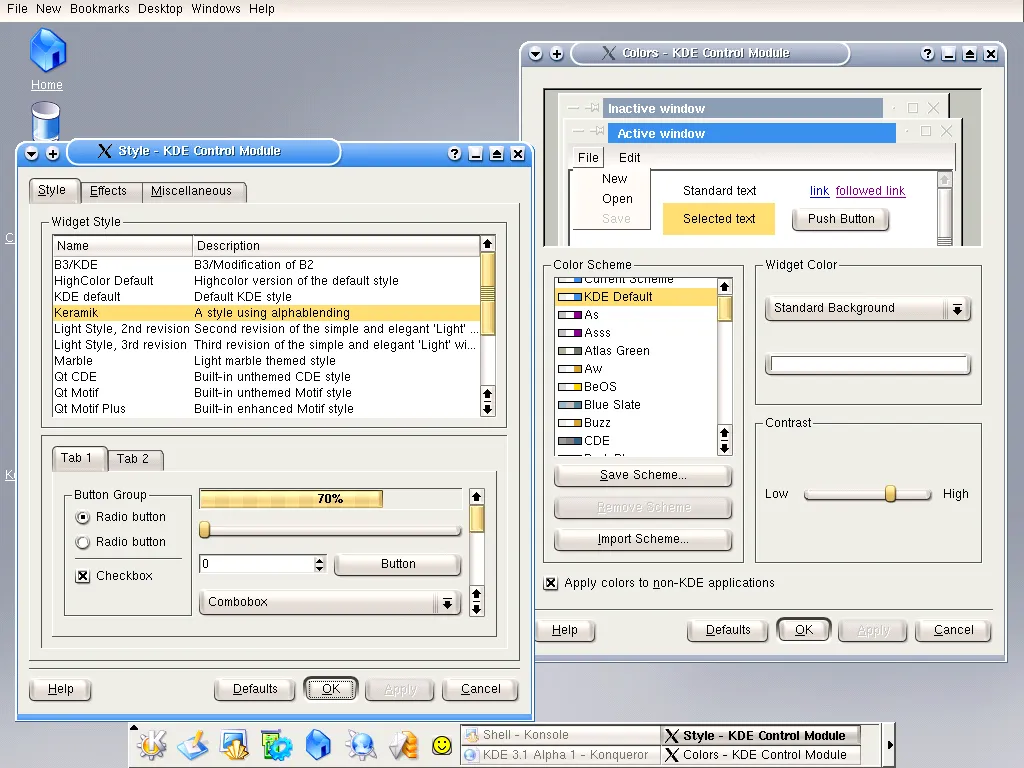Expand the Standard Background widget color dropdown
This screenshot has width=1024, height=768.
click(x=957, y=309)
